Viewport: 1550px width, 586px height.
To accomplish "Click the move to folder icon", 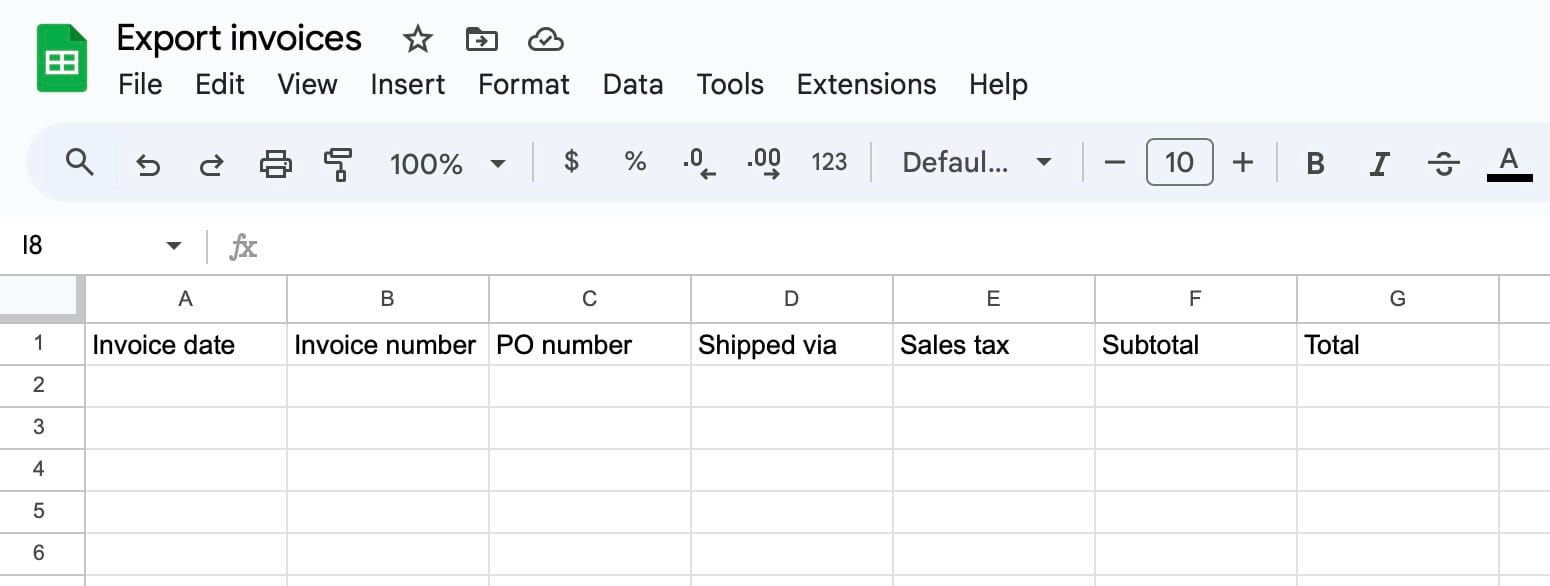I will (x=482, y=40).
